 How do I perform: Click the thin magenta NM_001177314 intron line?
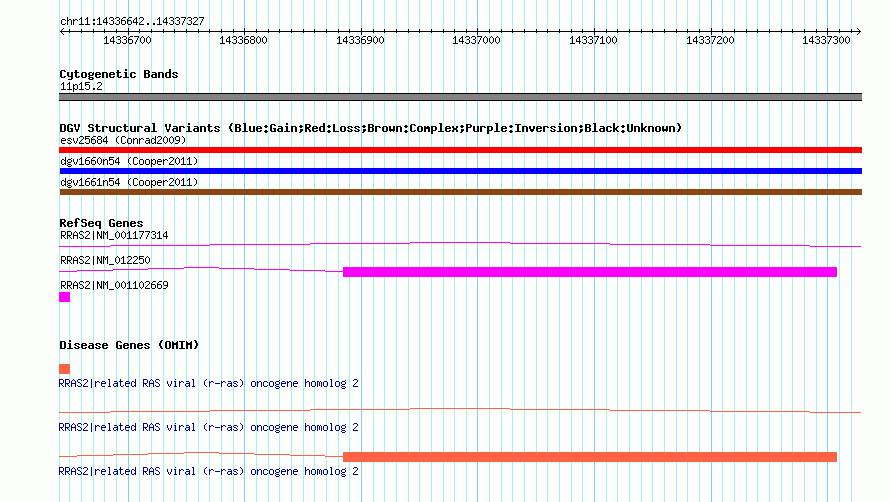[x=460, y=244]
